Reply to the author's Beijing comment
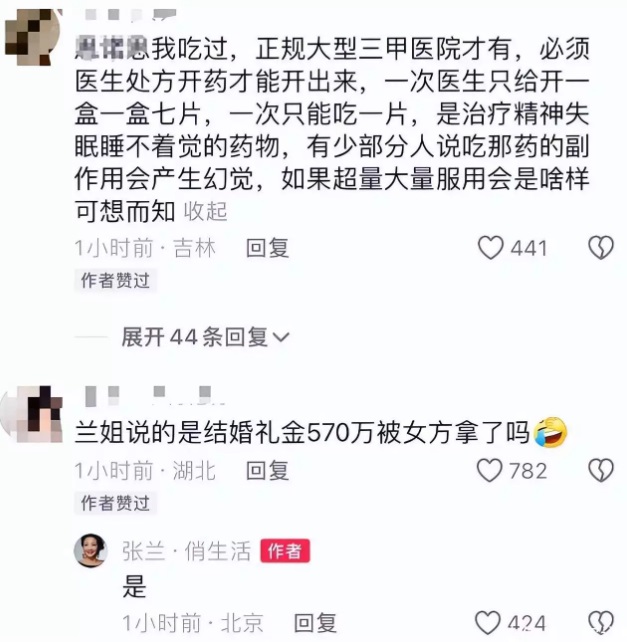The image size is (627, 642). pos(315,623)
